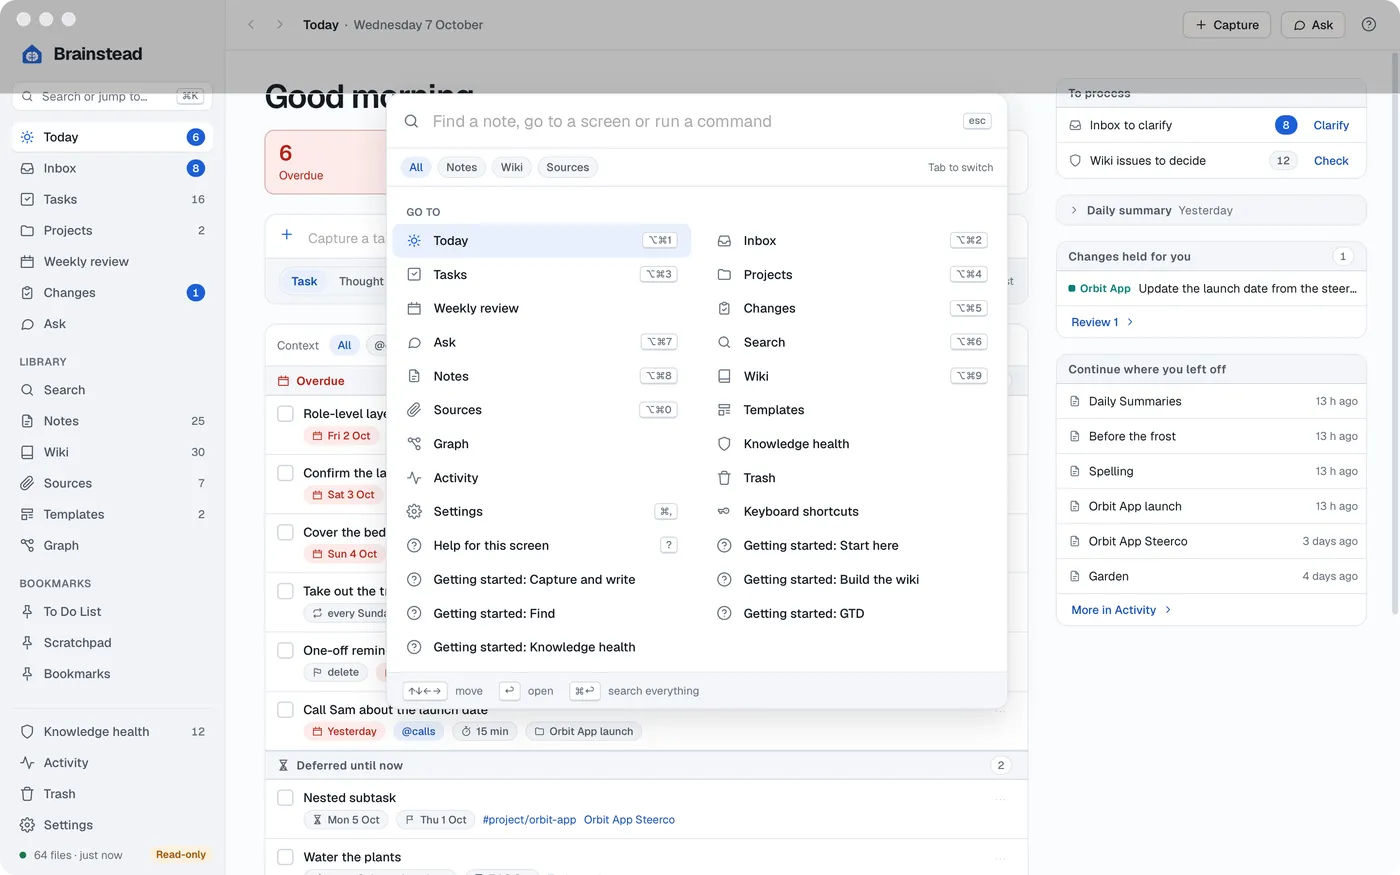Switch palette filter to Sources
The image size is (1400, 875).
568,168
